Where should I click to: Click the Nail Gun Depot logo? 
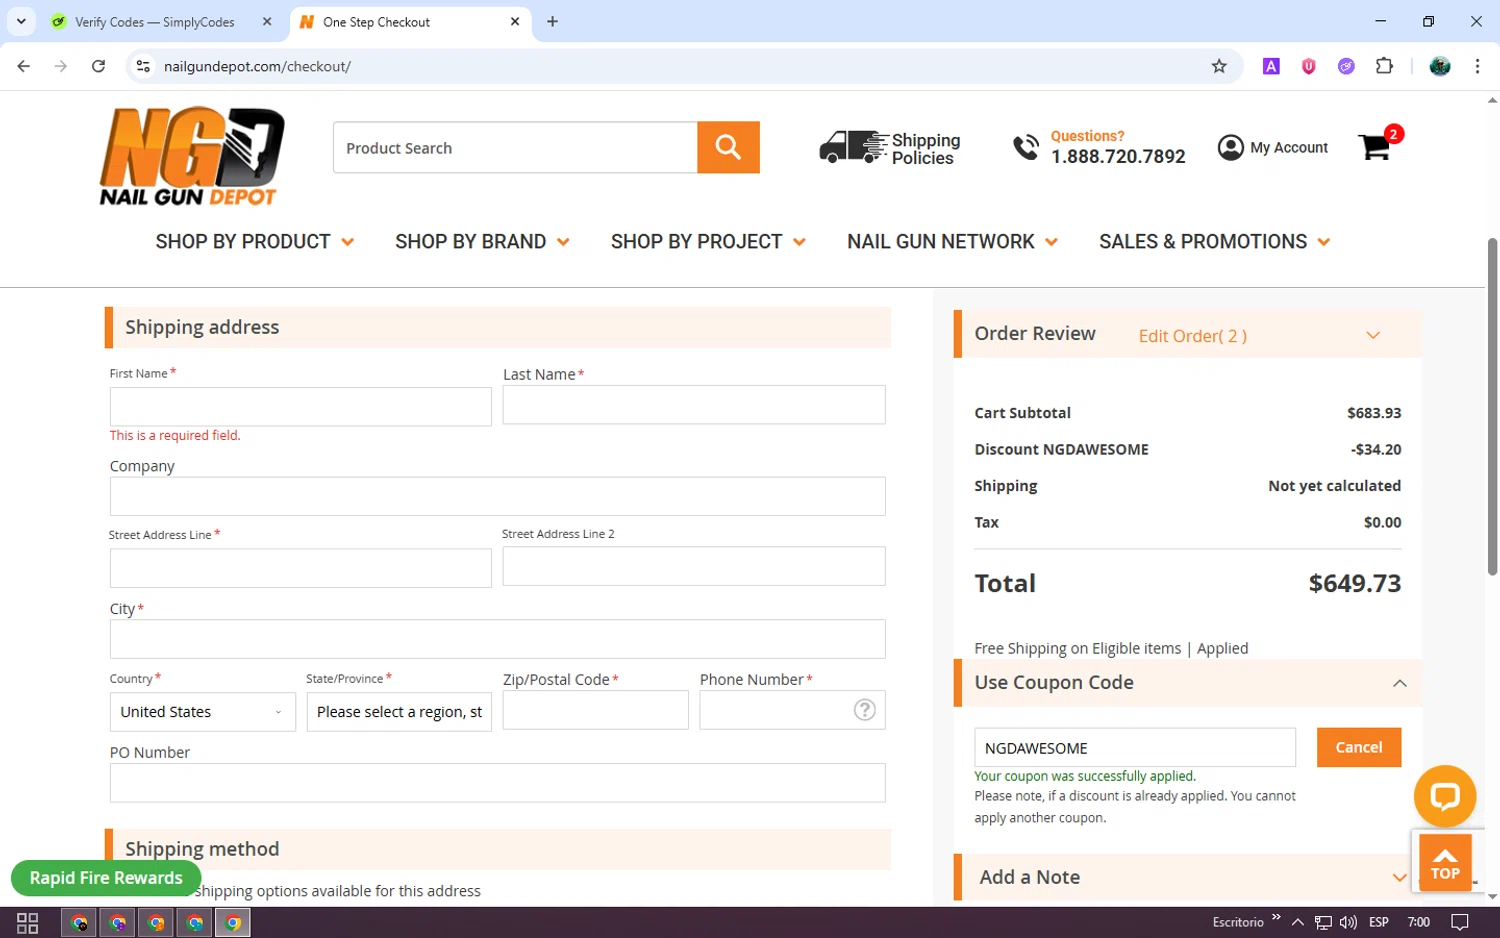point(191,155)
